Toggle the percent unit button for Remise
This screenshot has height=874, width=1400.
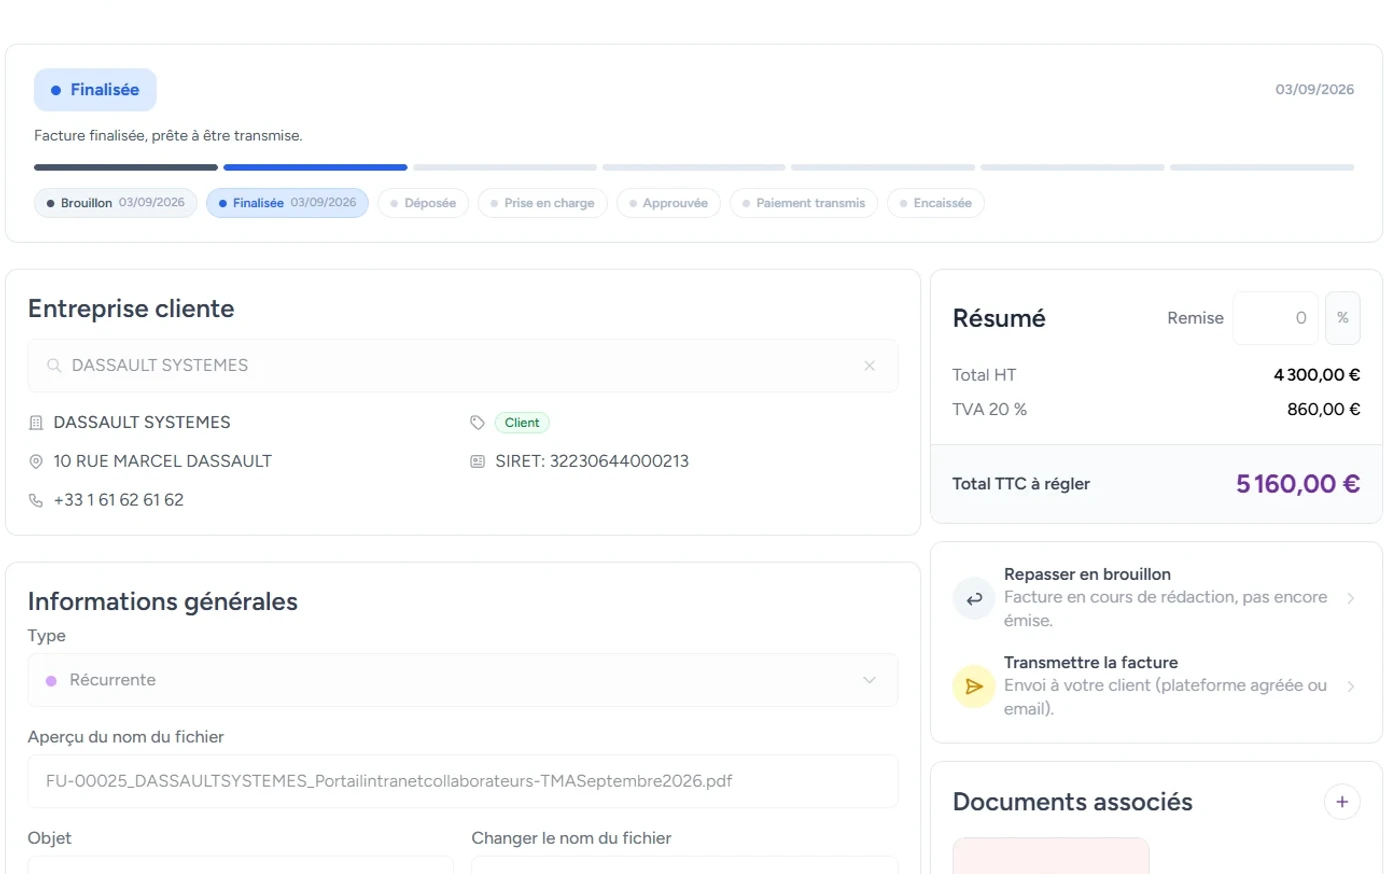pyautogui.click(x=1342, y=318)
